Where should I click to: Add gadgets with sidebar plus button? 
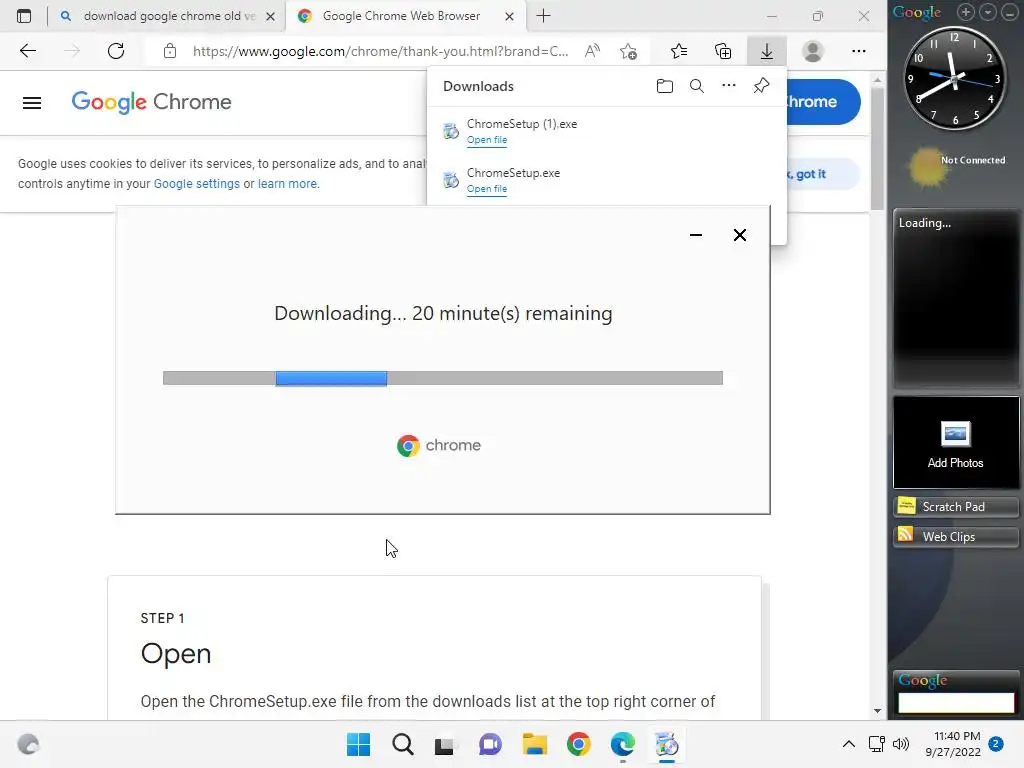[966, 12]
